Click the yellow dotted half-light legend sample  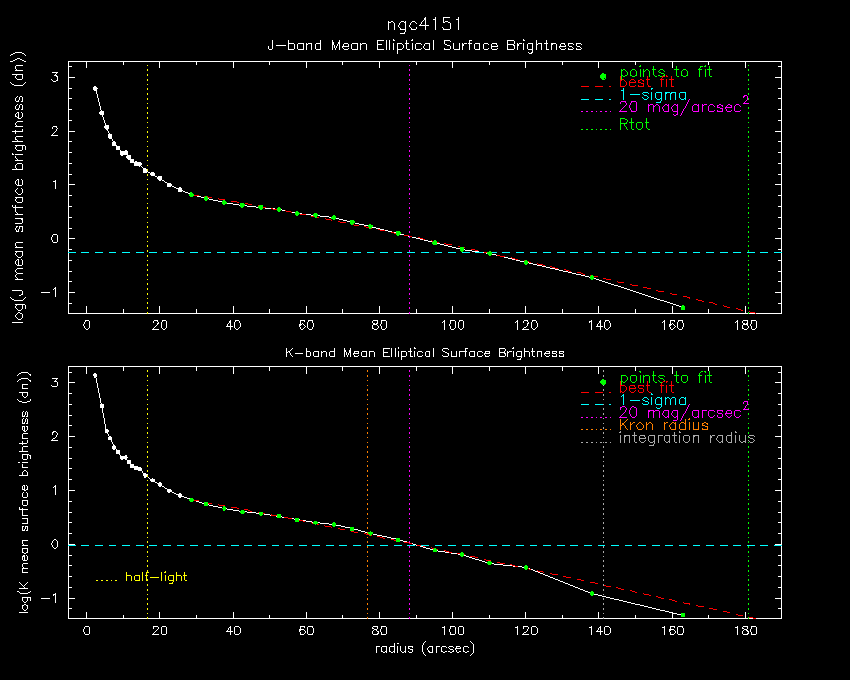pos(106,578)
